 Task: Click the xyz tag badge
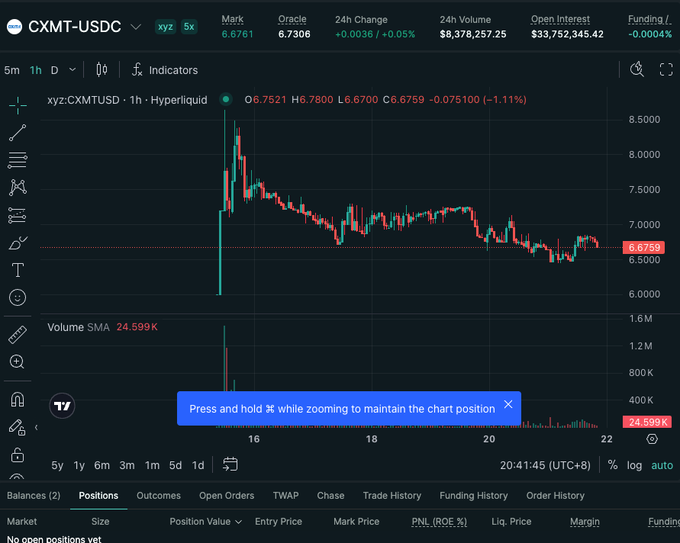165,27
